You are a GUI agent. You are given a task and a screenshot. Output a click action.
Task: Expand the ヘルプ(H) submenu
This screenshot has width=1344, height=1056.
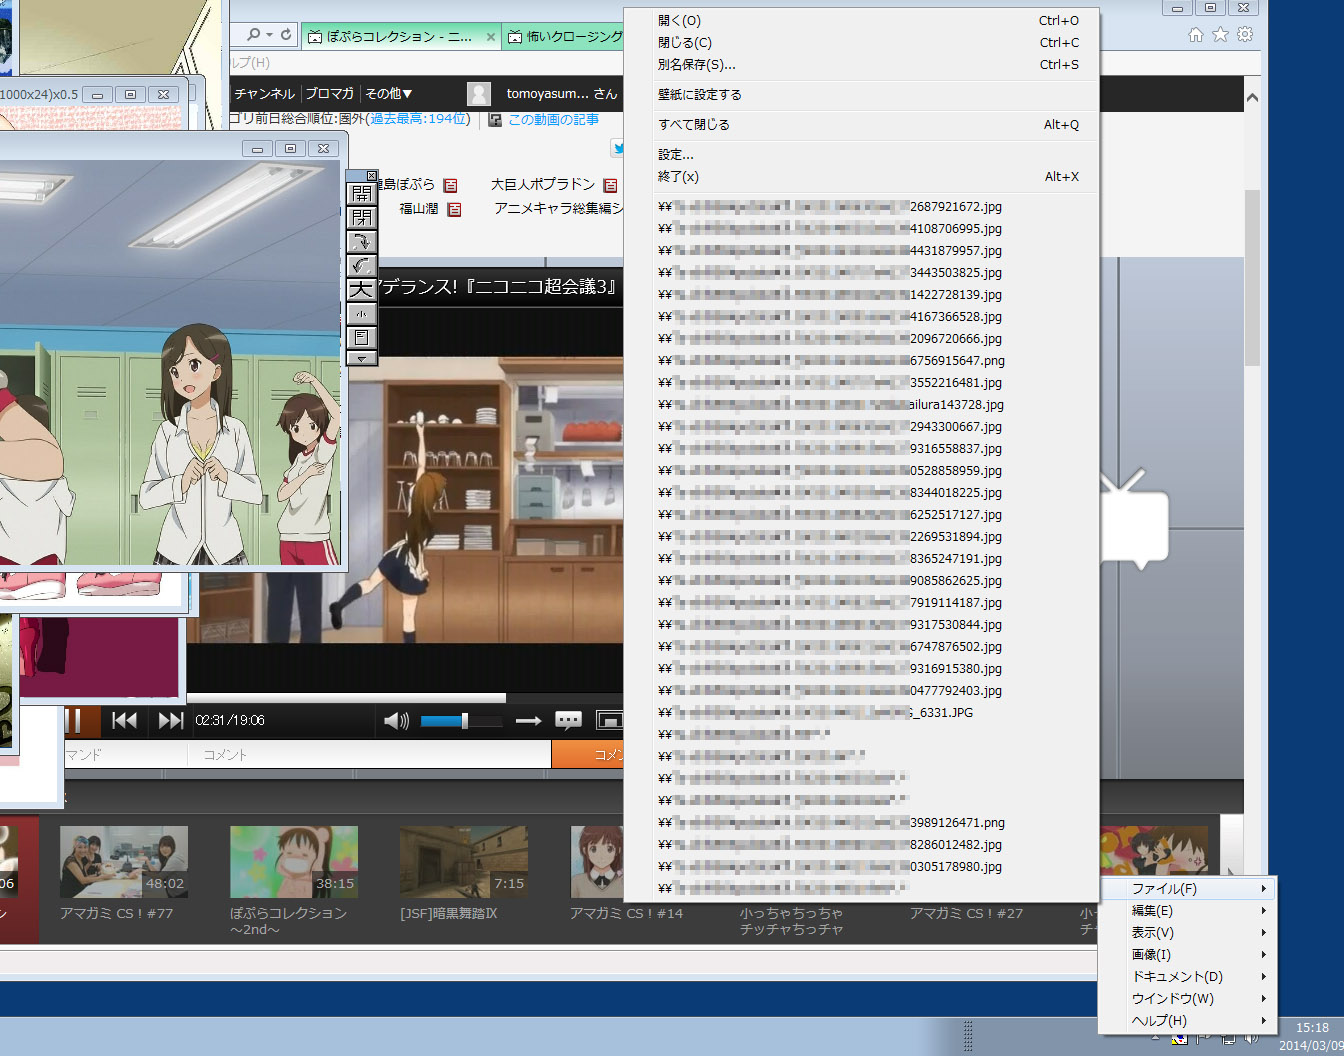click(x=1187, y=1021)
